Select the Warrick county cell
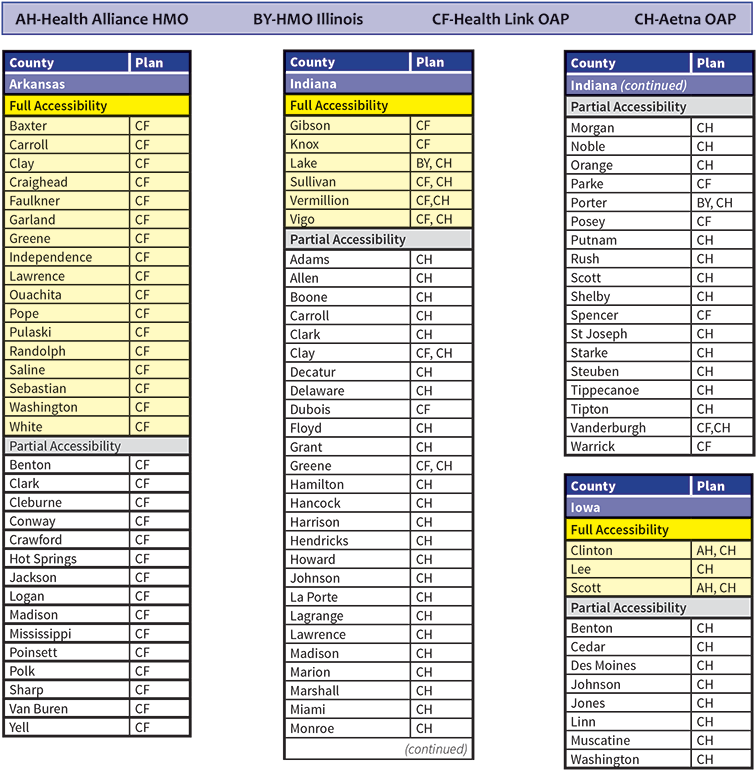This screenshot has height=770, width=756. click(x=628, y=446)
